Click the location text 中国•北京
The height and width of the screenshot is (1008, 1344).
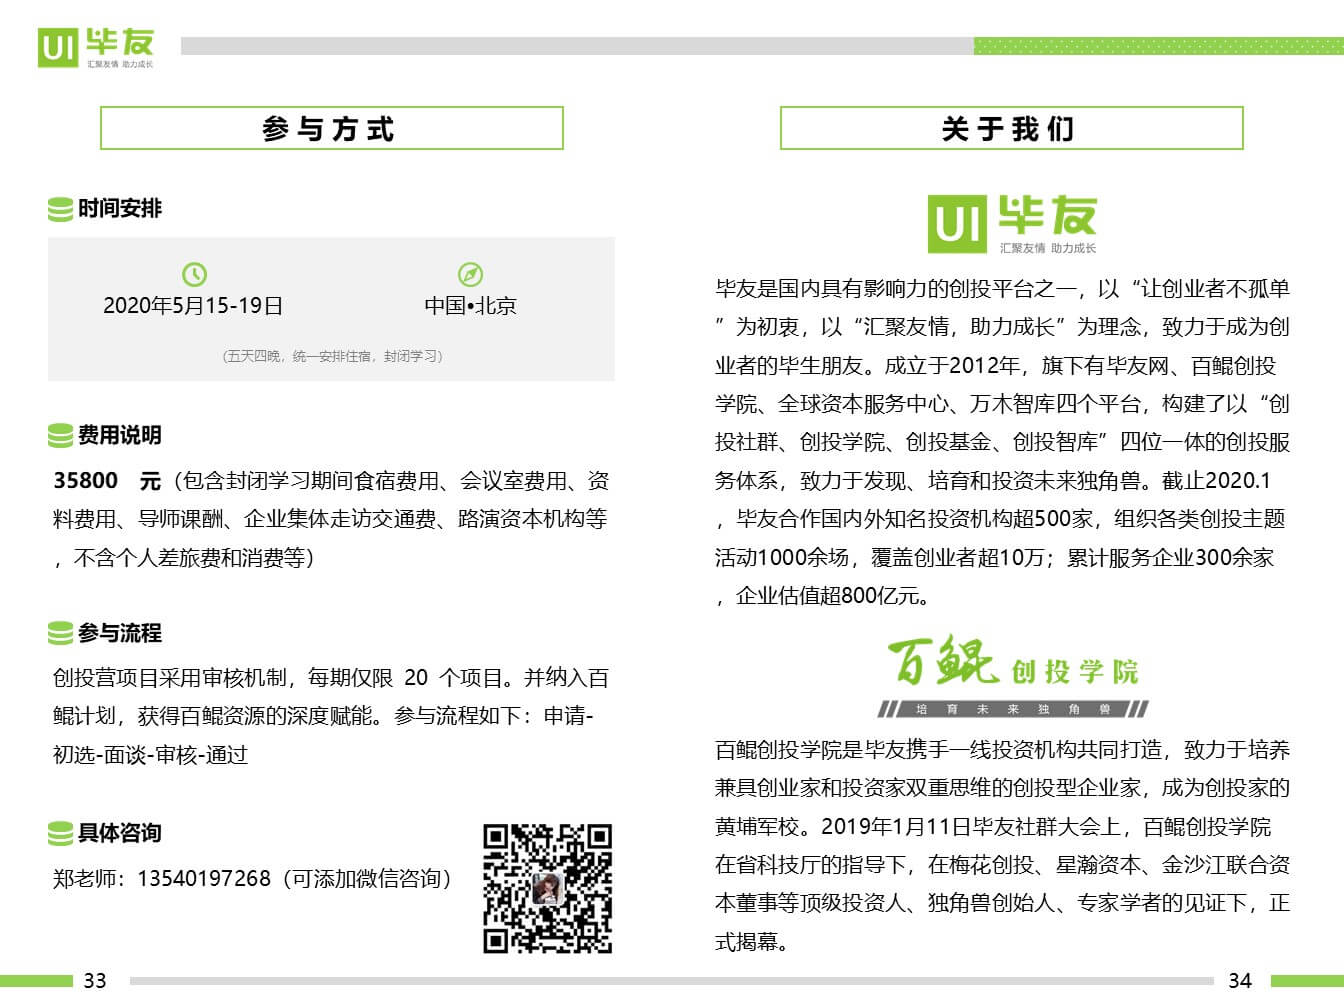470,306
